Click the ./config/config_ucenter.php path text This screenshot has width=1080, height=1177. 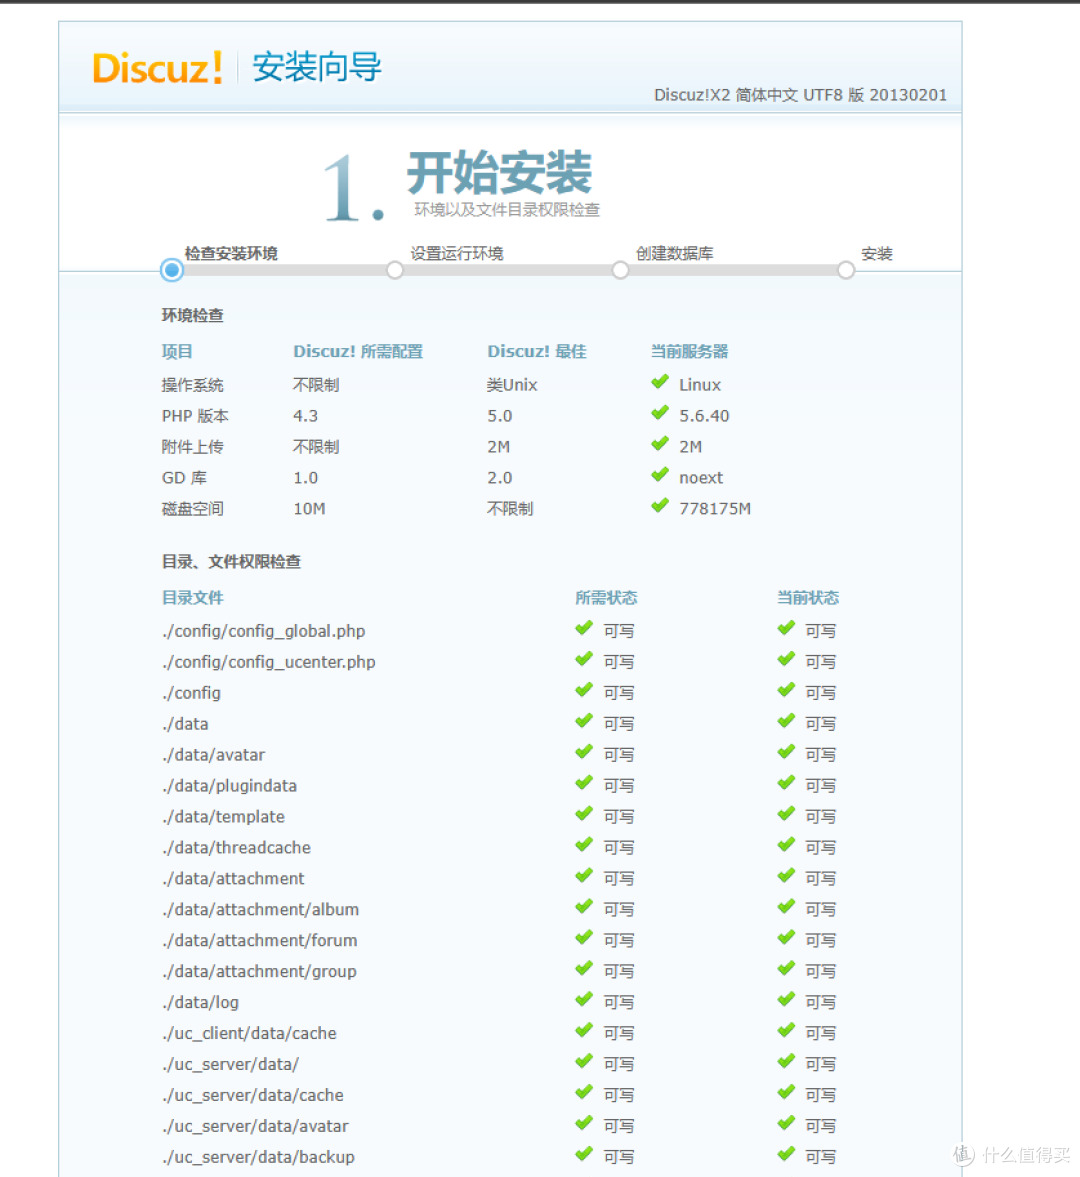coord(269,662)
